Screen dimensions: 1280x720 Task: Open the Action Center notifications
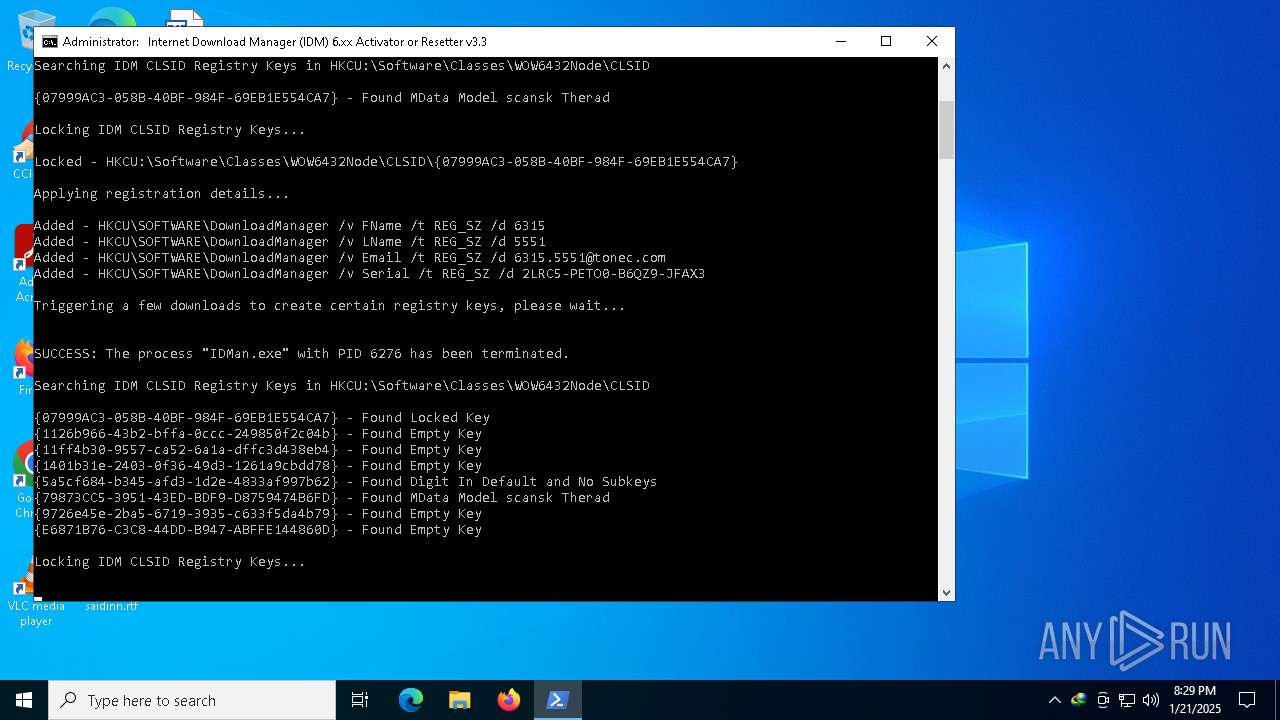pos(1247,700)
